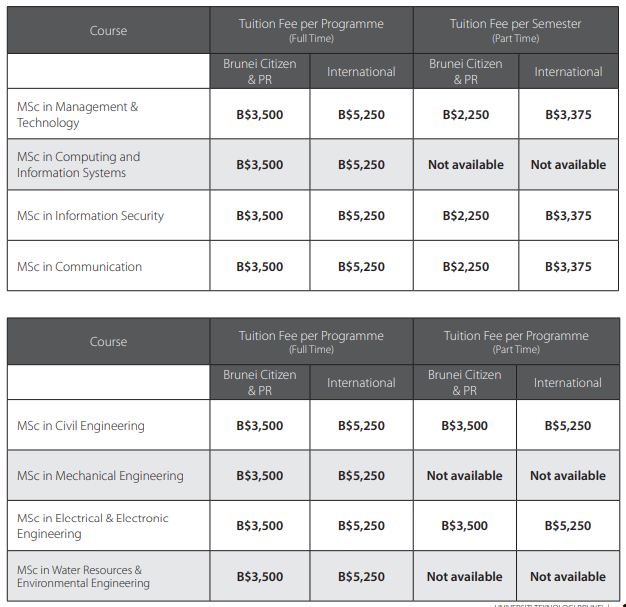The height and width of the screenshot is (607, 626).
Task: Select the full-time B$5,250 fee for Civil Engineering
Action: [361, 426]
